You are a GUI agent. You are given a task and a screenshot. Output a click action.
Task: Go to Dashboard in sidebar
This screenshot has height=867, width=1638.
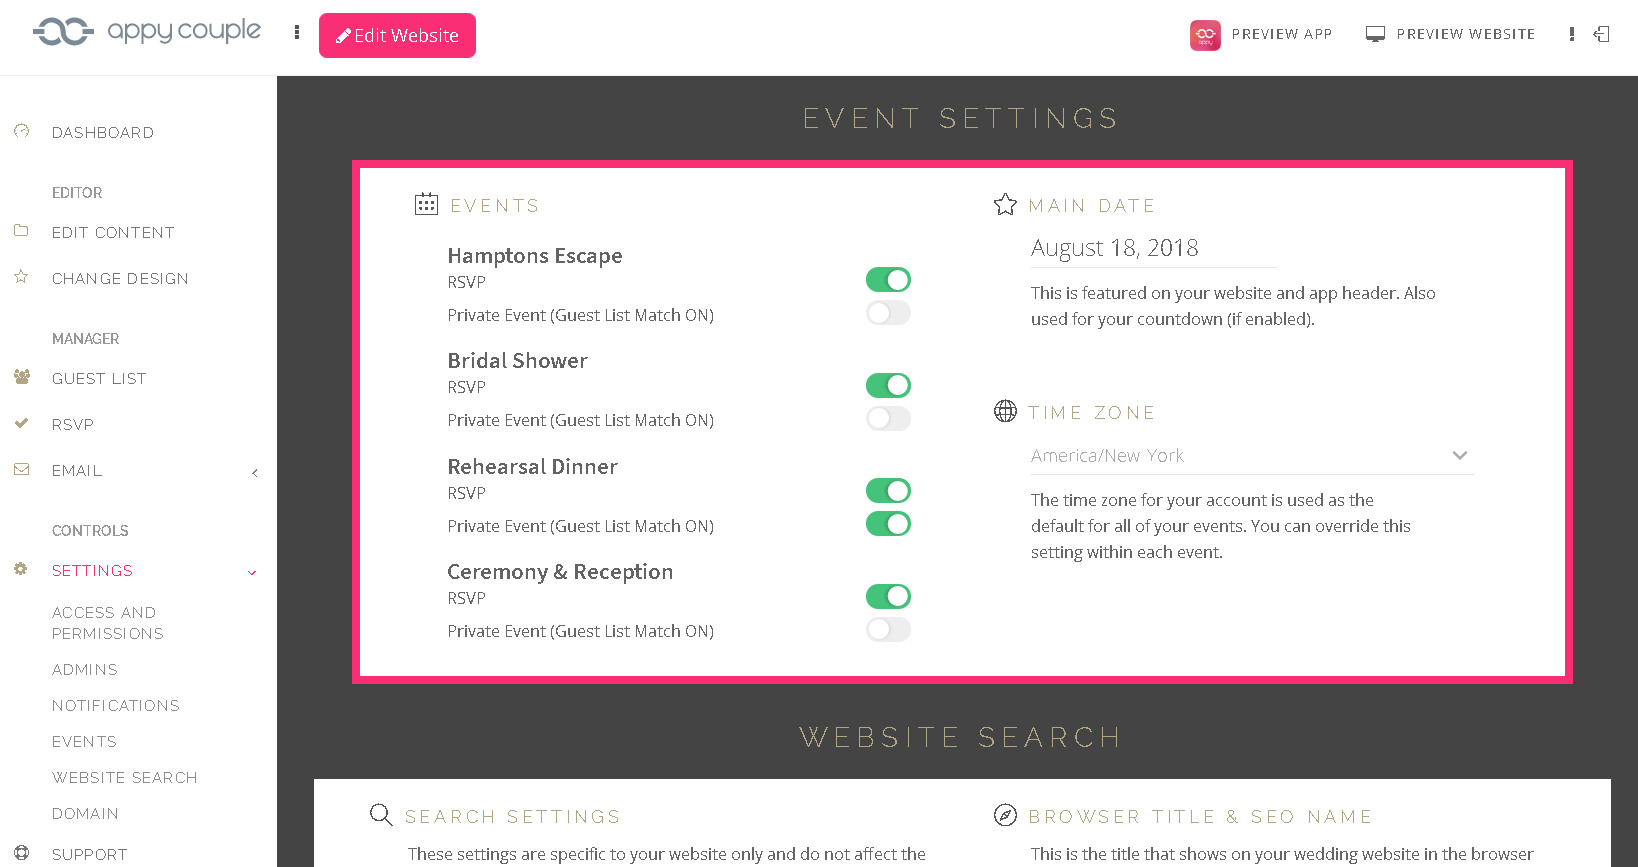pyautogui.click(x=102, y=133)
